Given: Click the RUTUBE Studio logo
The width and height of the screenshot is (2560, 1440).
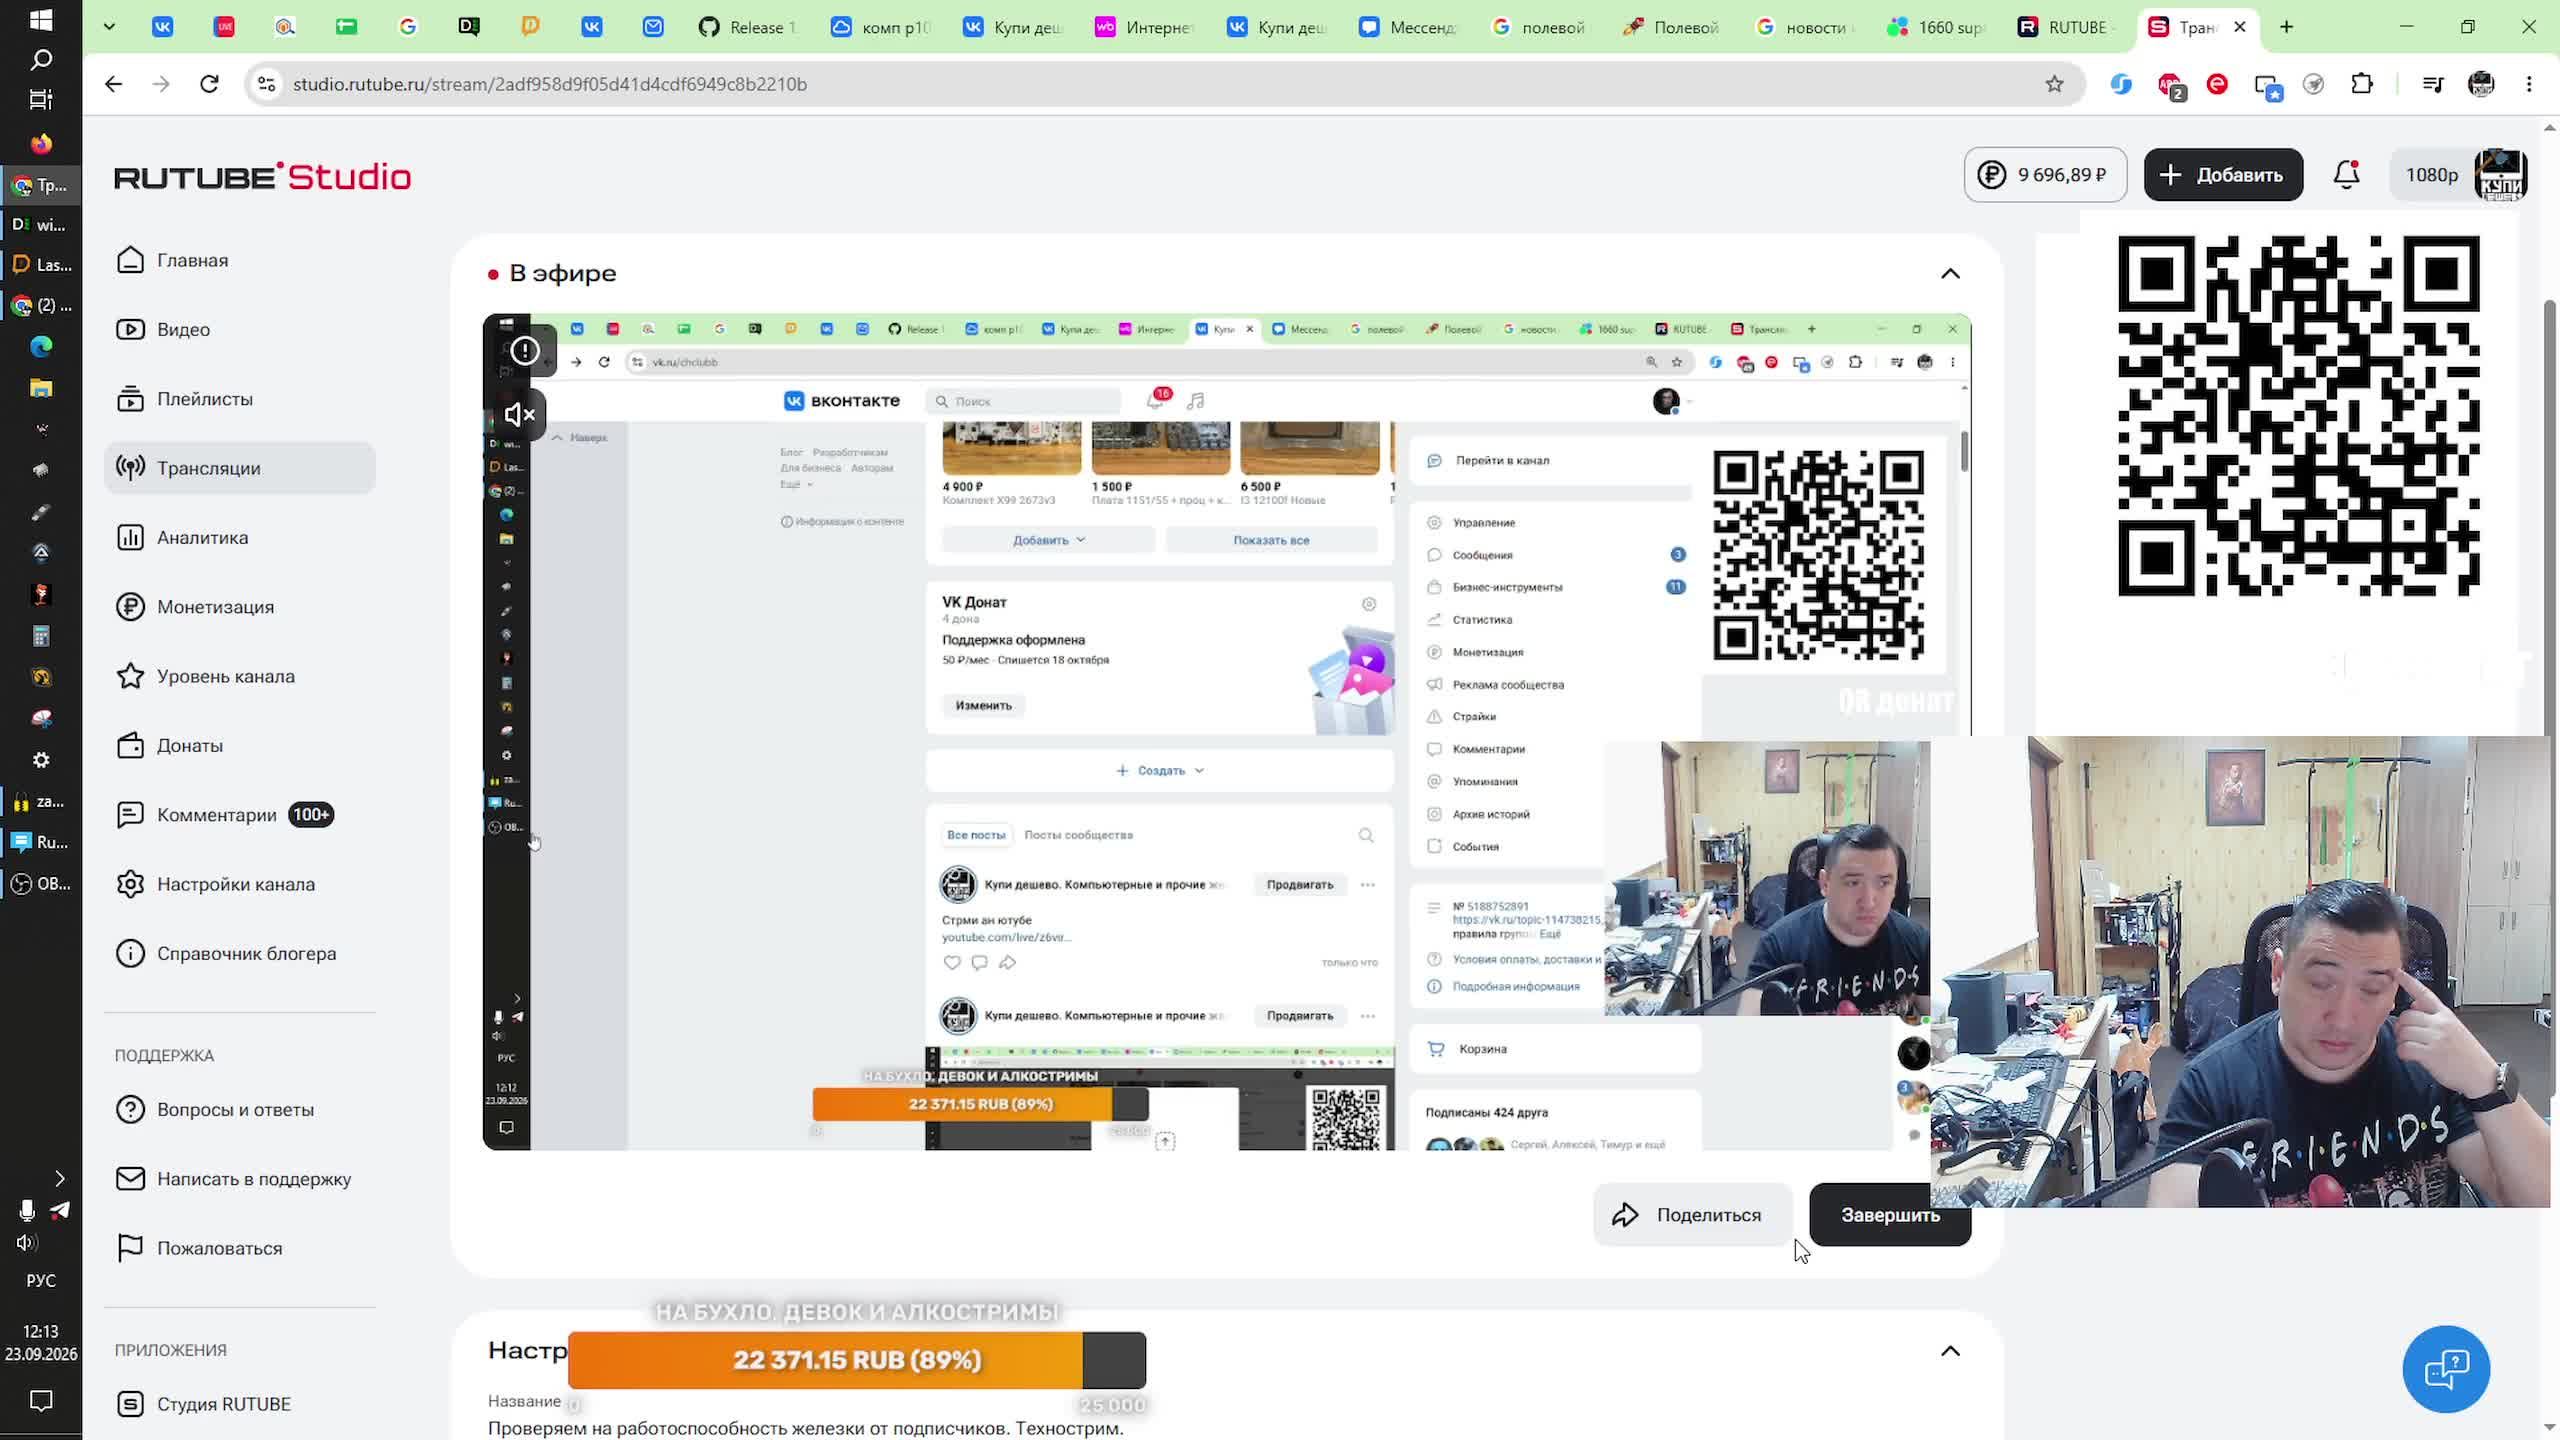Looking at the screenshot, I should click(262, 177).
